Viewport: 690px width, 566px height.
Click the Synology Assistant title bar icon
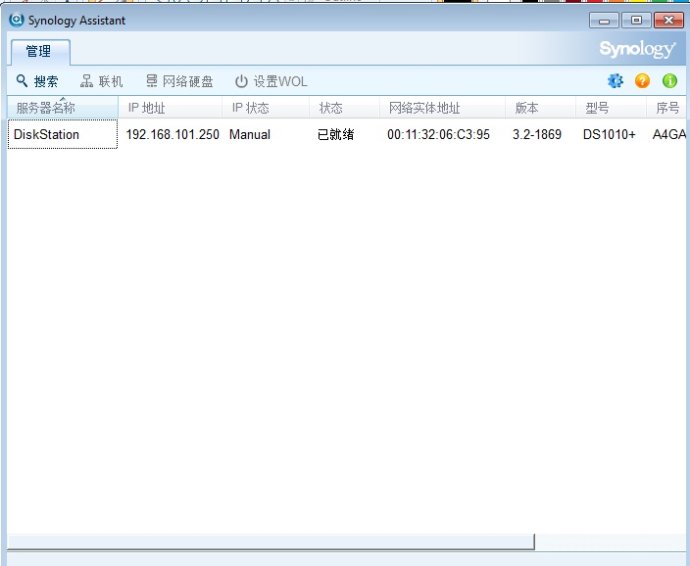16,20
